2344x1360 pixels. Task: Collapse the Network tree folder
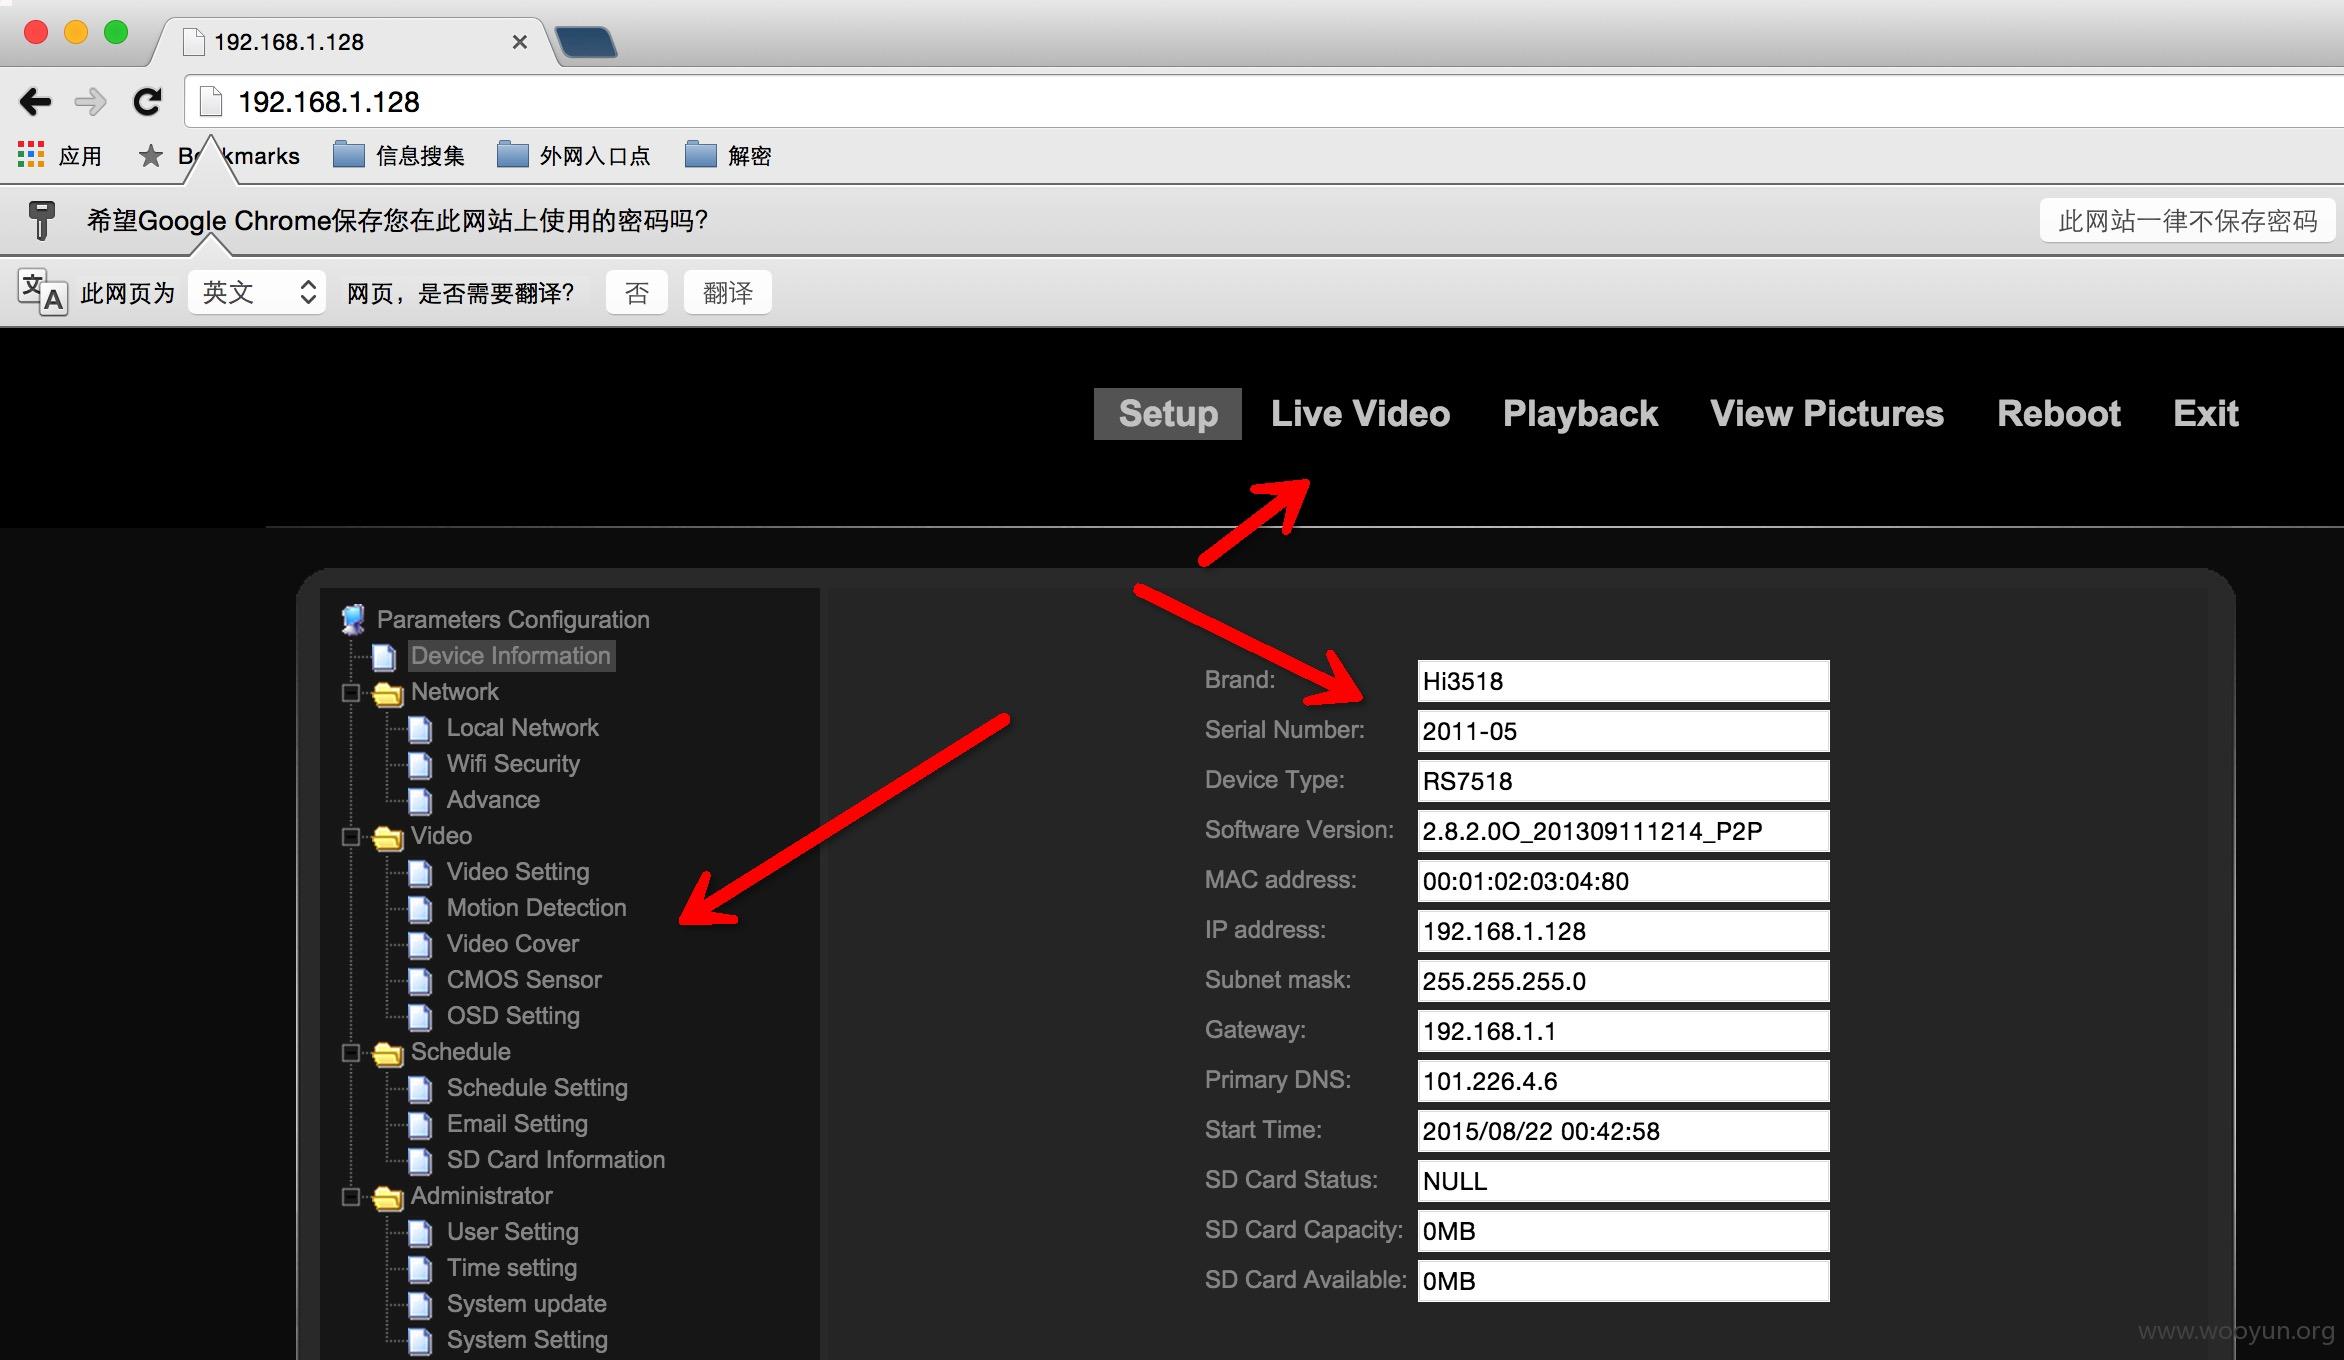[351, 693]
